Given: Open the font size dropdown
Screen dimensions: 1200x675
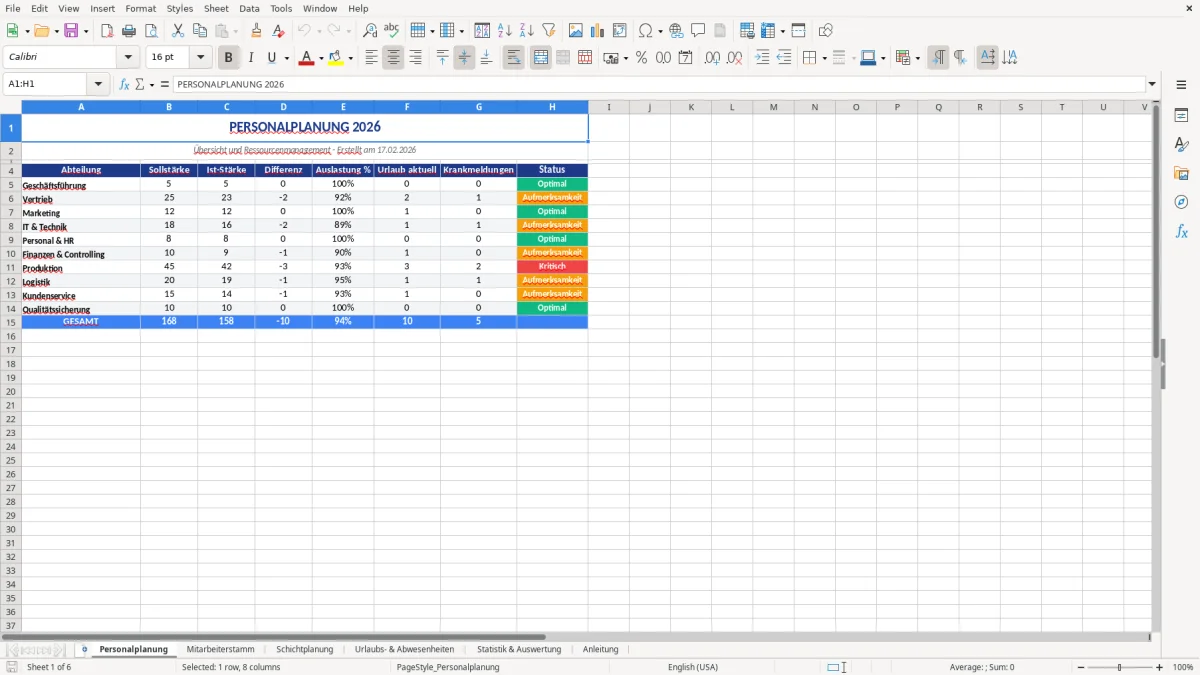Looking at the screenshot, I should (x=199, y=57).
